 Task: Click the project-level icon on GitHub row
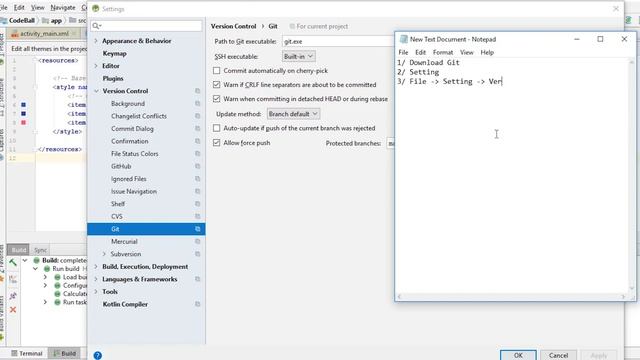coord(198,166)
